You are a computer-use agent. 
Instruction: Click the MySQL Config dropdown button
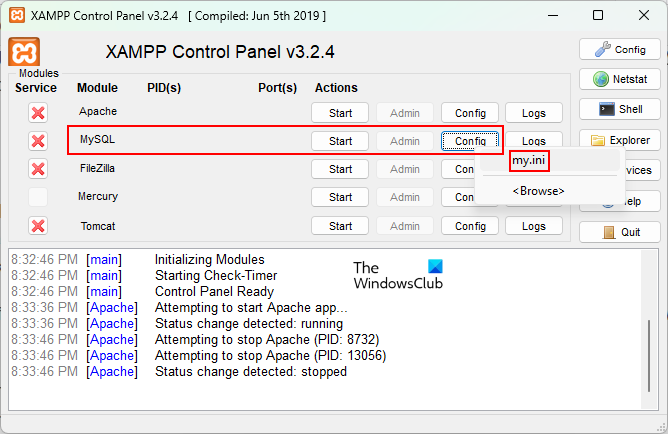tap(470, 141)
